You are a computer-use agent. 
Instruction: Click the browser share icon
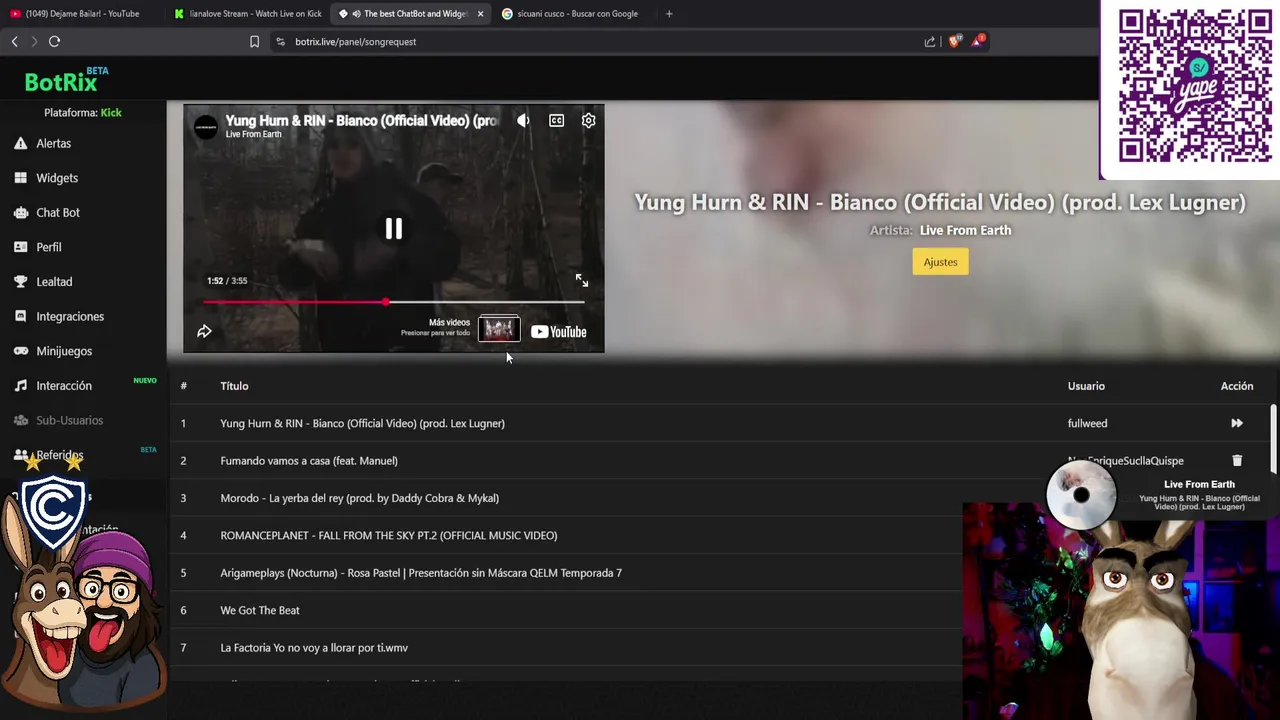[x=930, y=42]
